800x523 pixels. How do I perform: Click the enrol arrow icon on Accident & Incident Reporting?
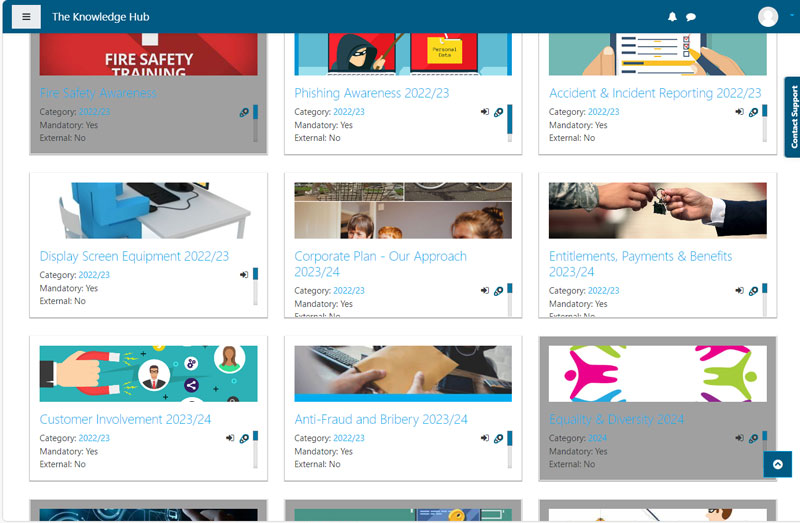pos(739,112)
